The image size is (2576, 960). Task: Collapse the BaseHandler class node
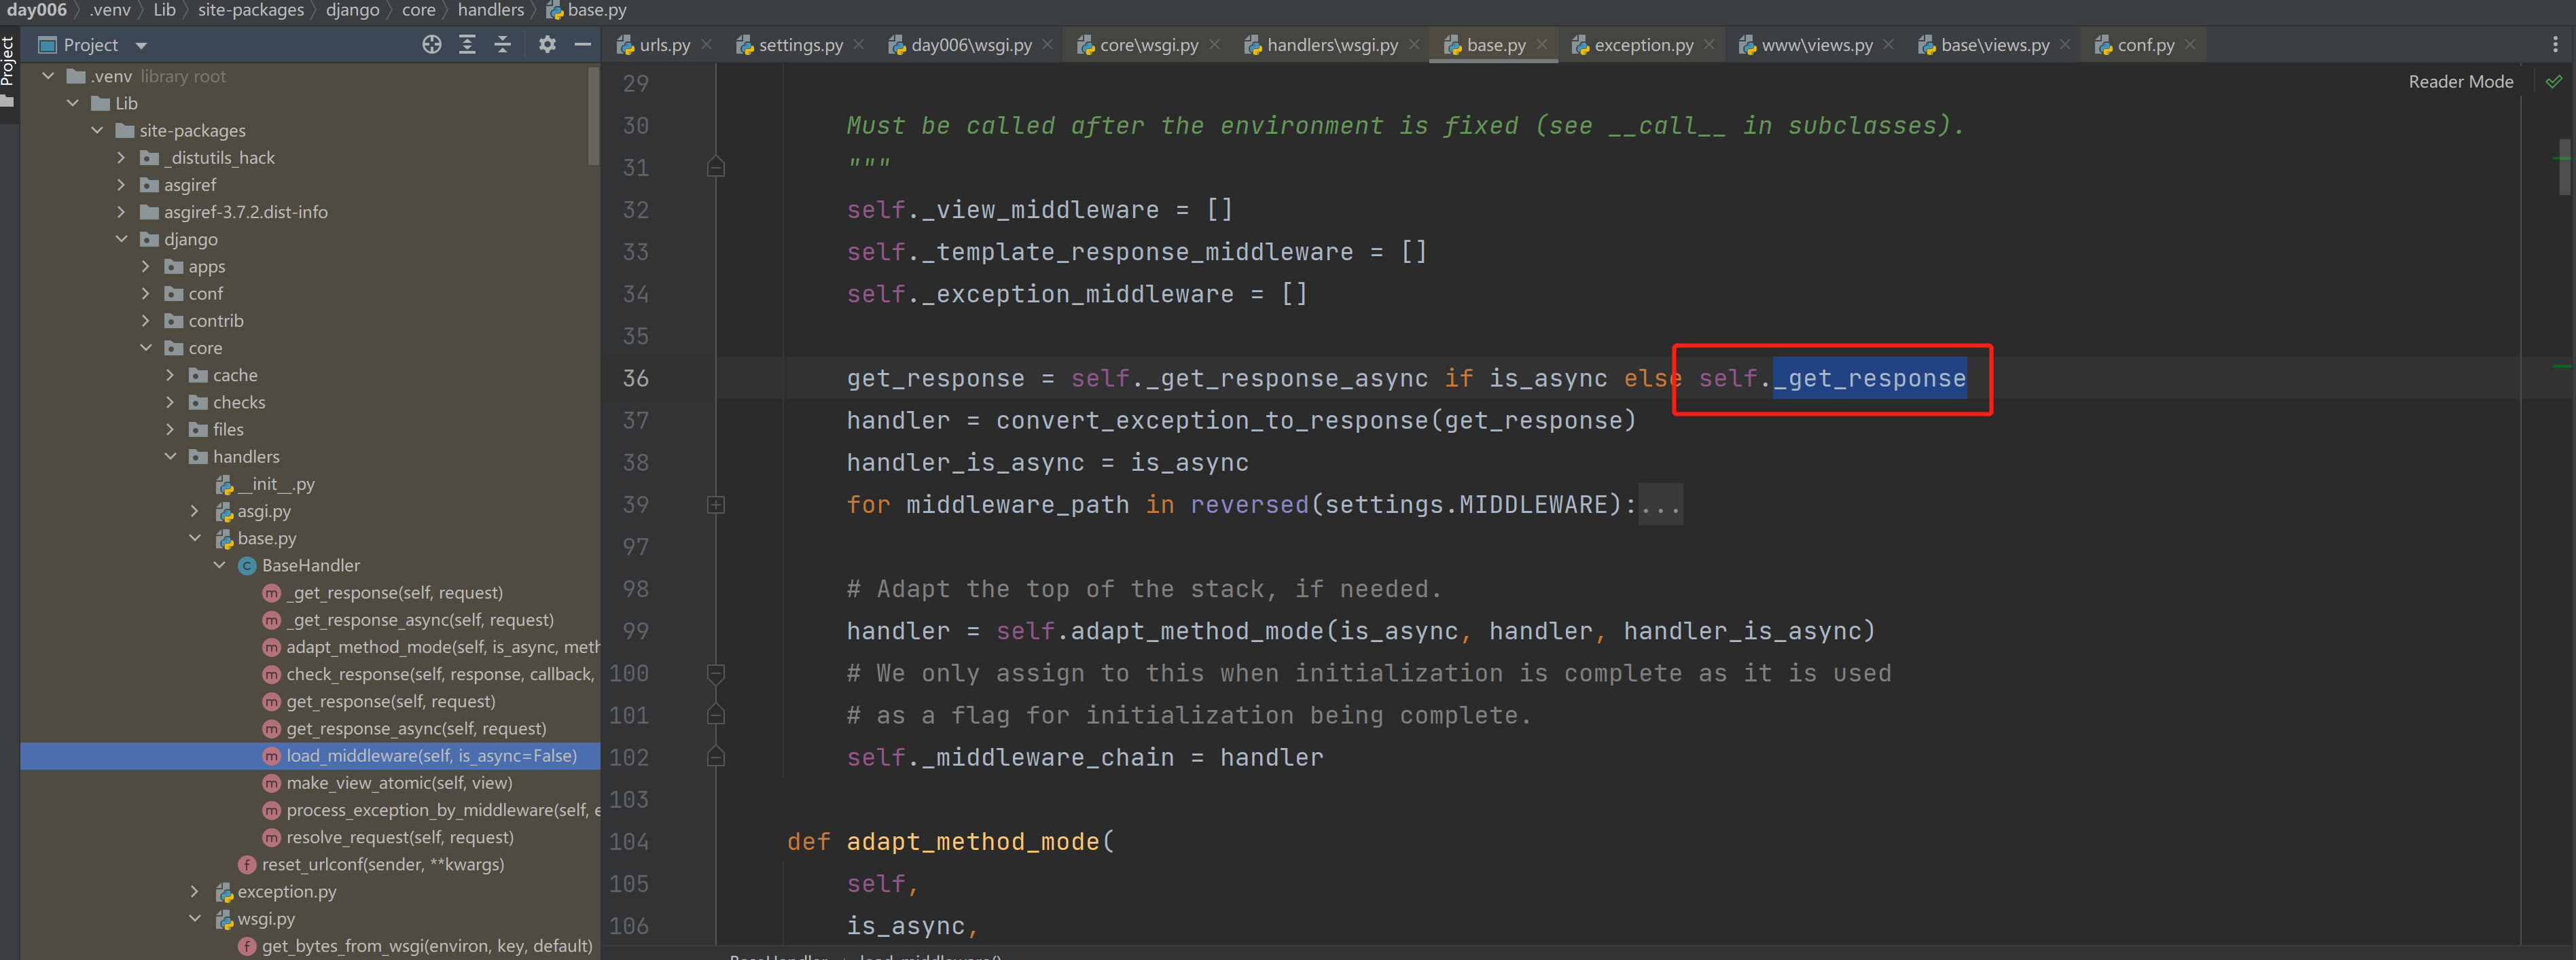[219, 565]
